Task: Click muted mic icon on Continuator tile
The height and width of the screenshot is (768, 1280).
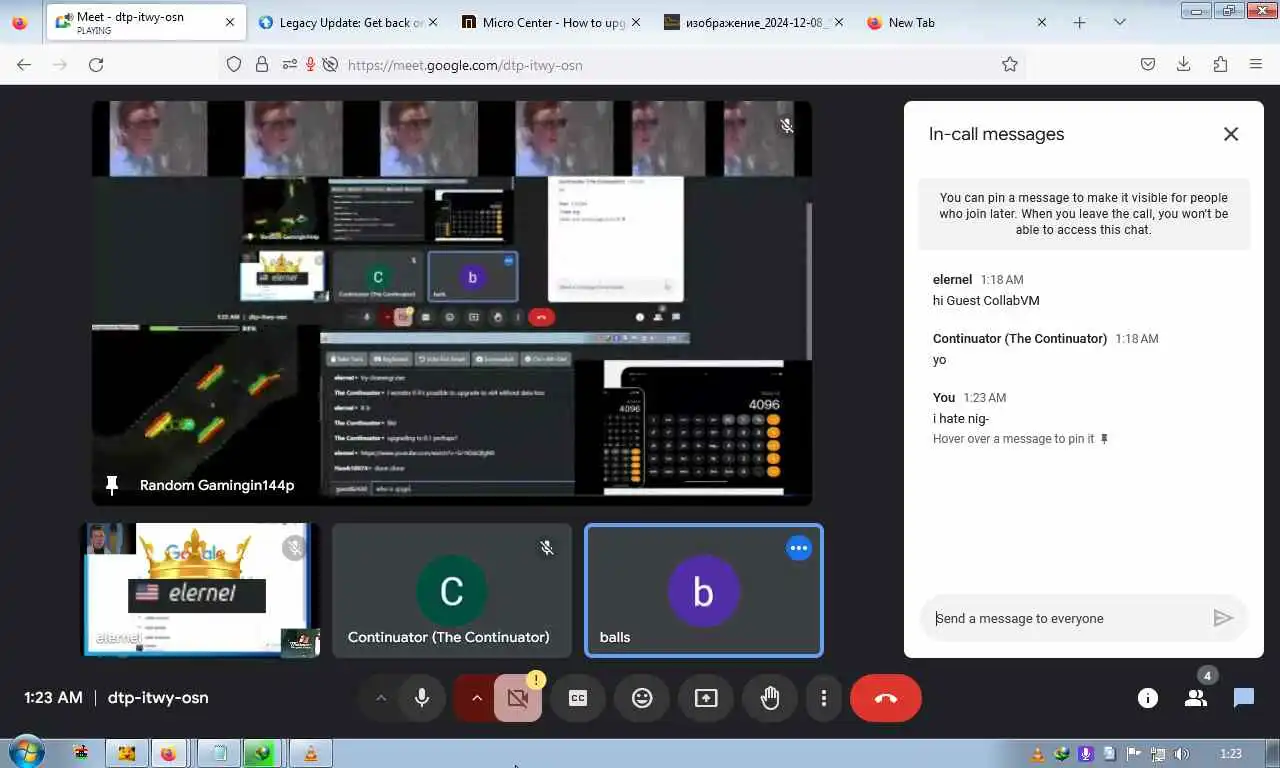Action: 547,548
